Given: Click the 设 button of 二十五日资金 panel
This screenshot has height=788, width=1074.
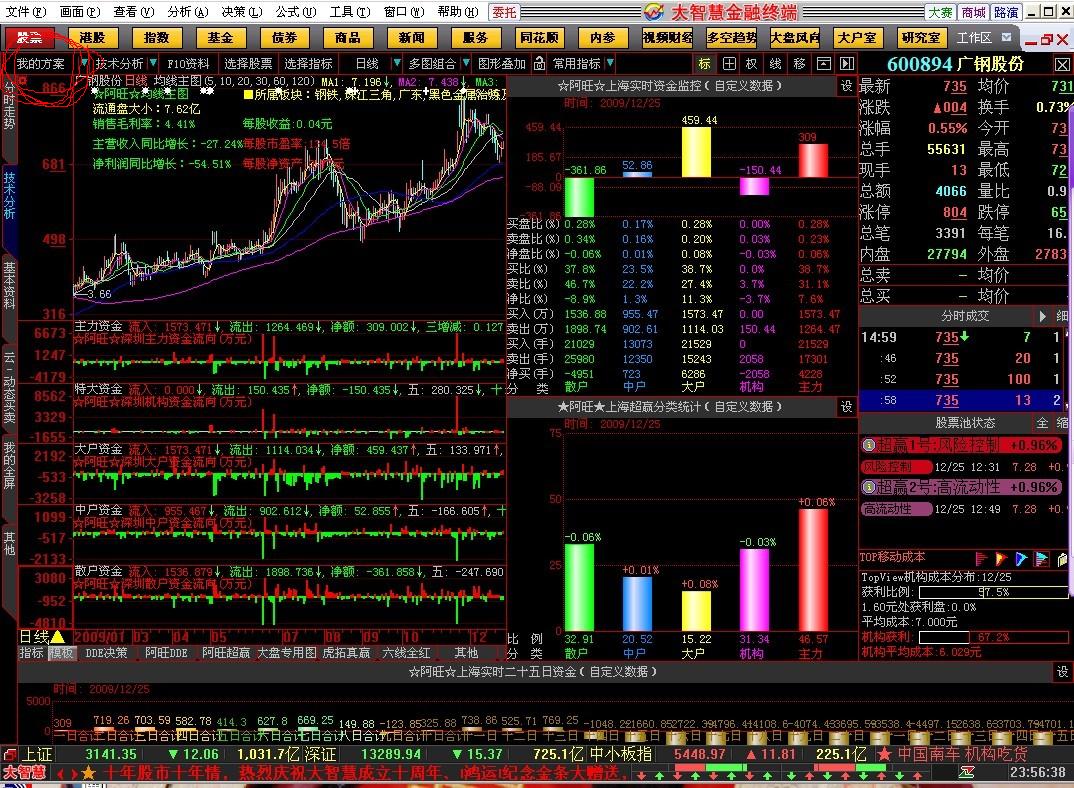Looking at the screenshot, I should point(1062,672).
